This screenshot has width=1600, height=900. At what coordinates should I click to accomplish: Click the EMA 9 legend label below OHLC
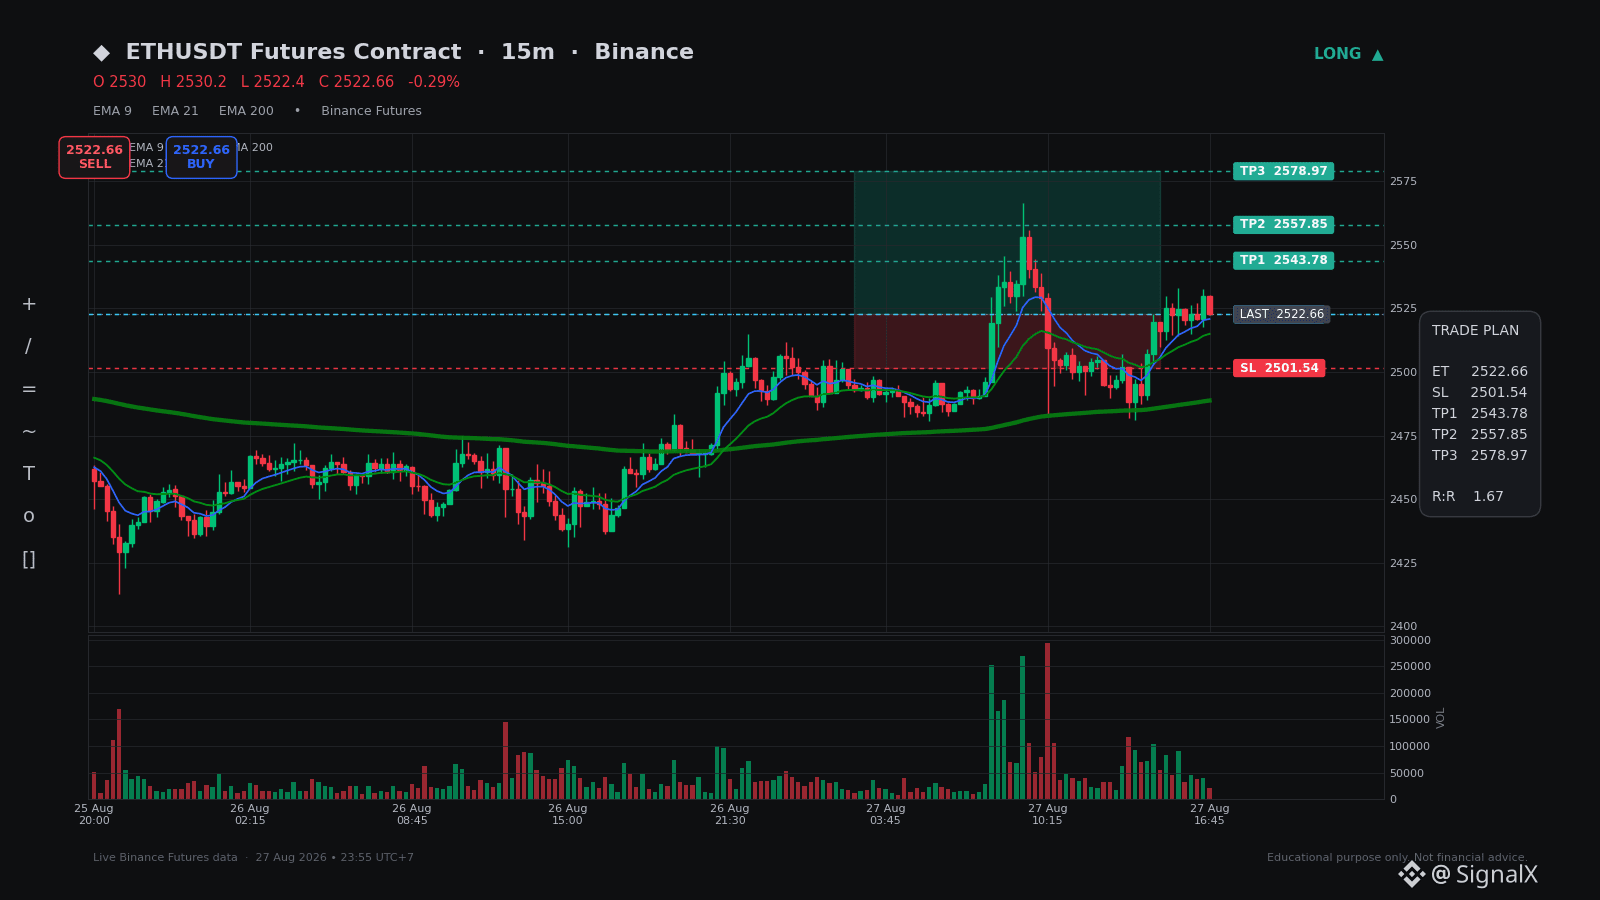112,111
